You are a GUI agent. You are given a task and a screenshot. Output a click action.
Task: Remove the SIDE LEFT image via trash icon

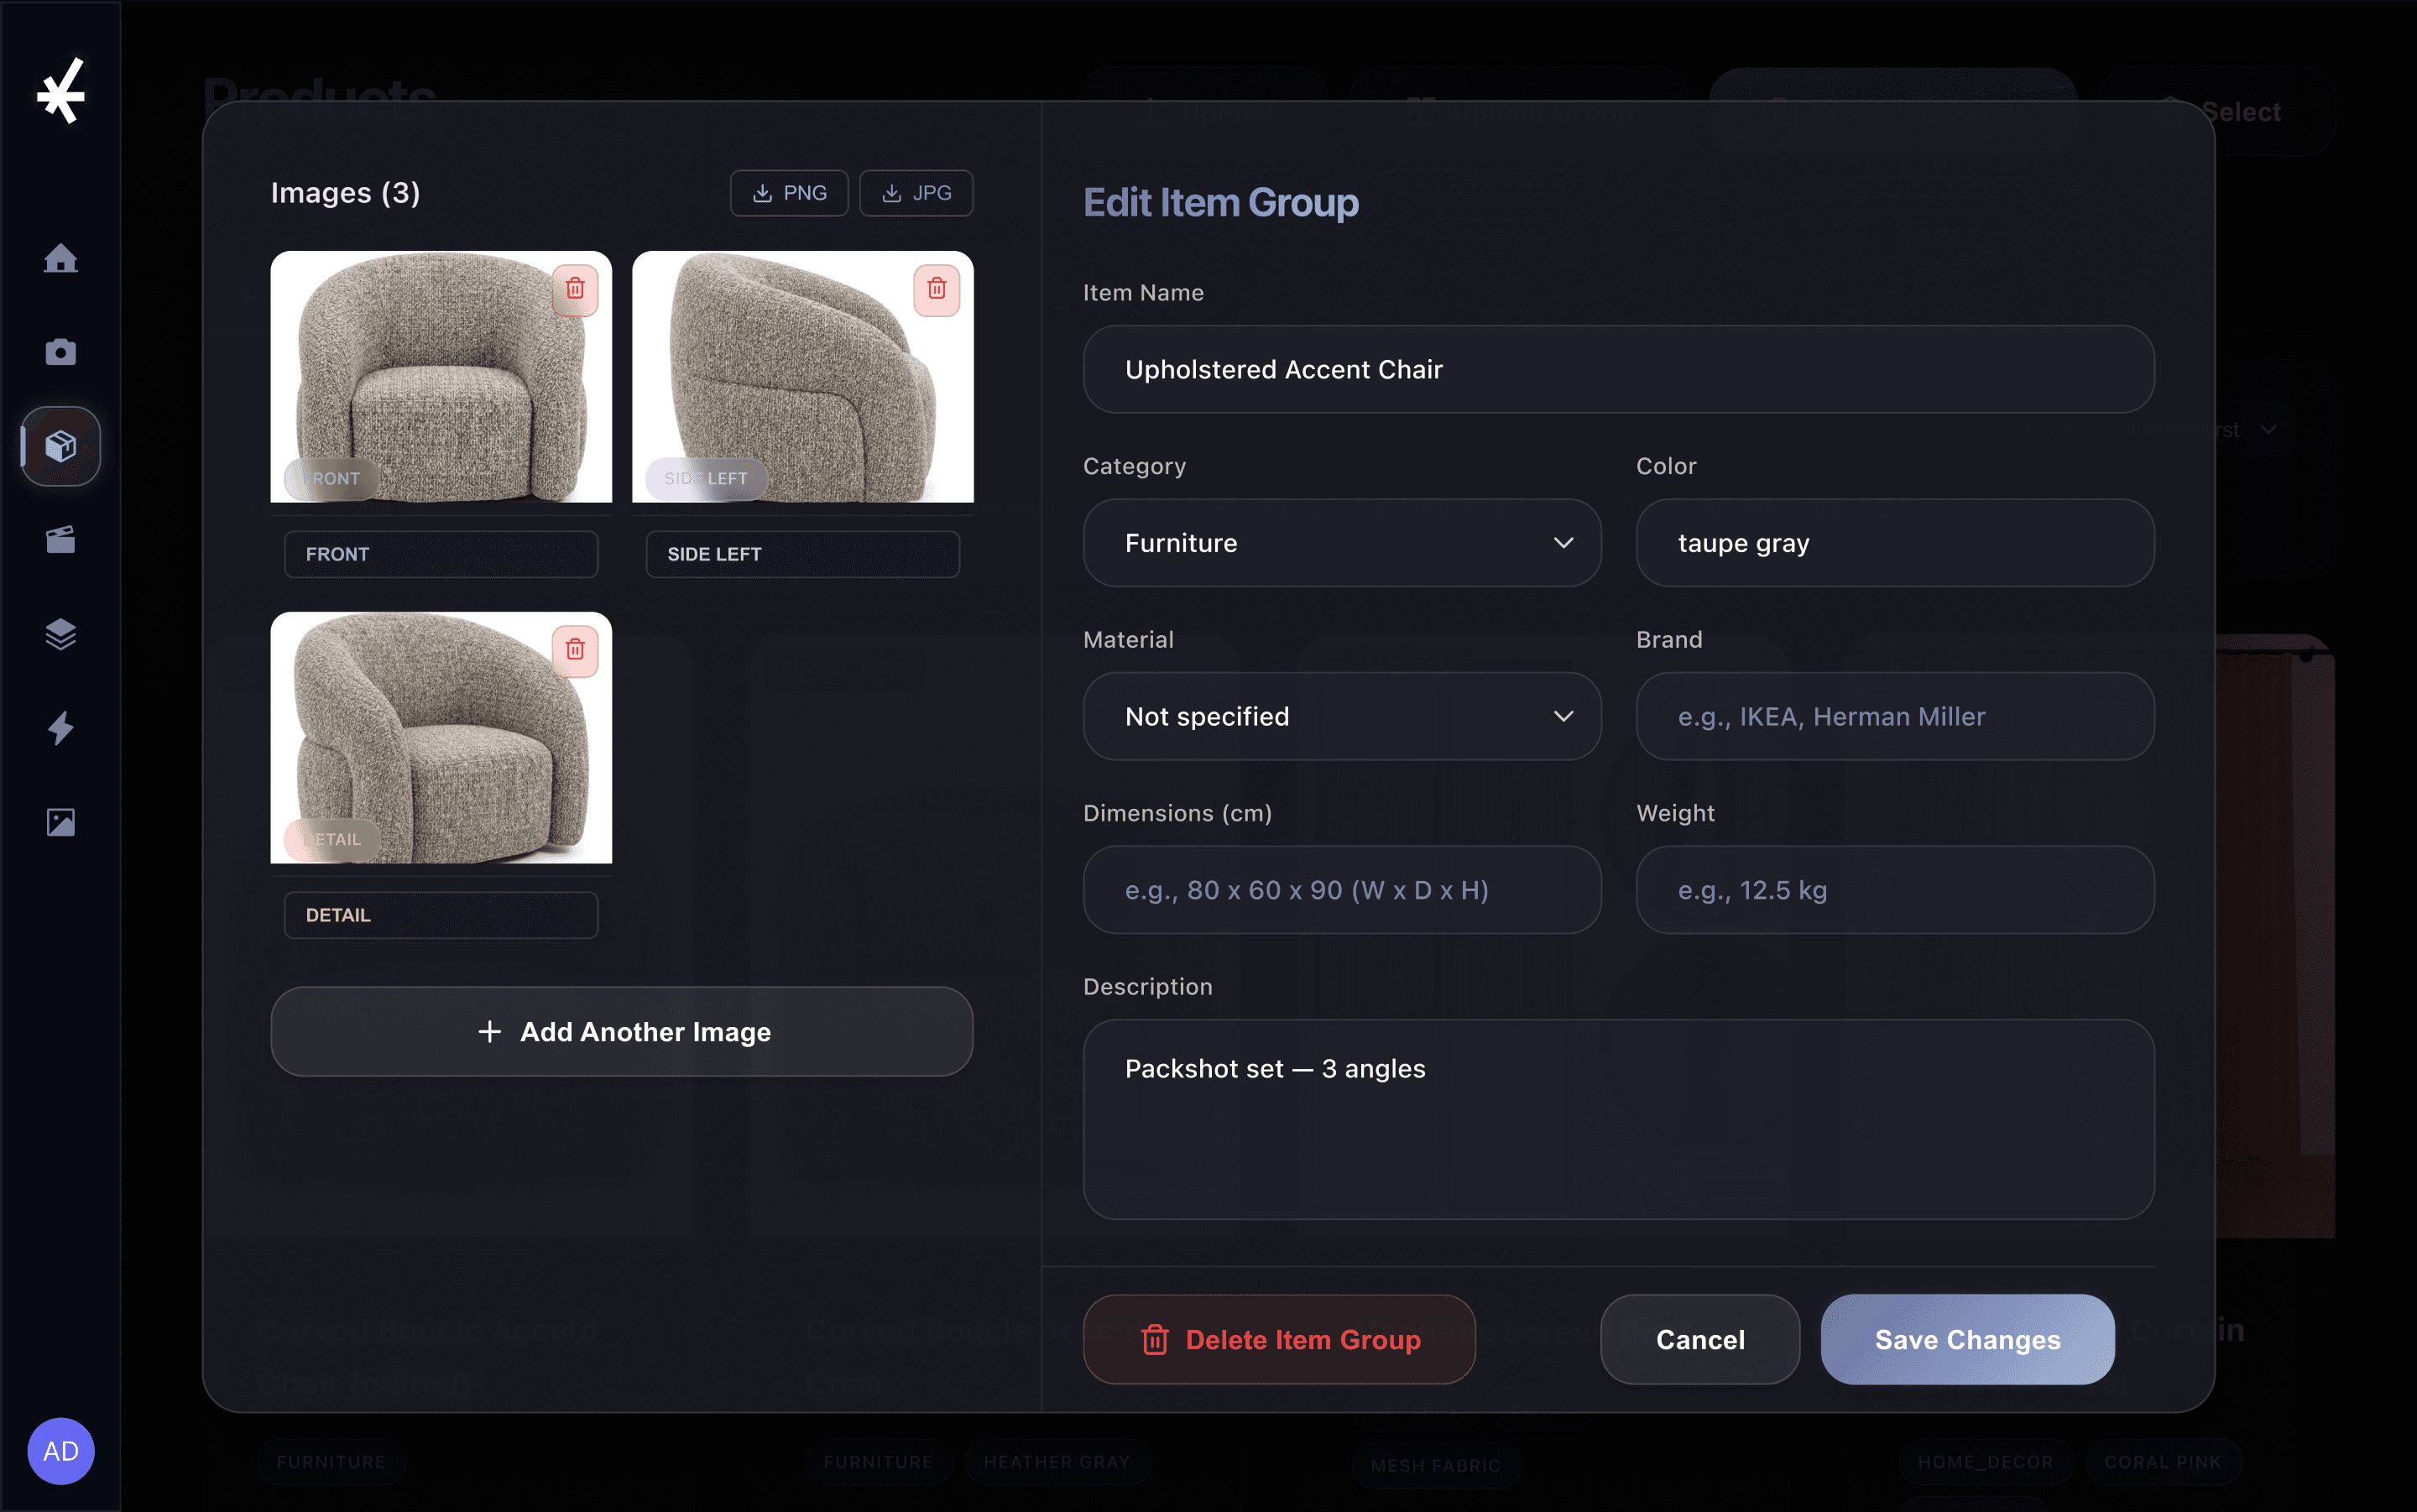[936, 289]
